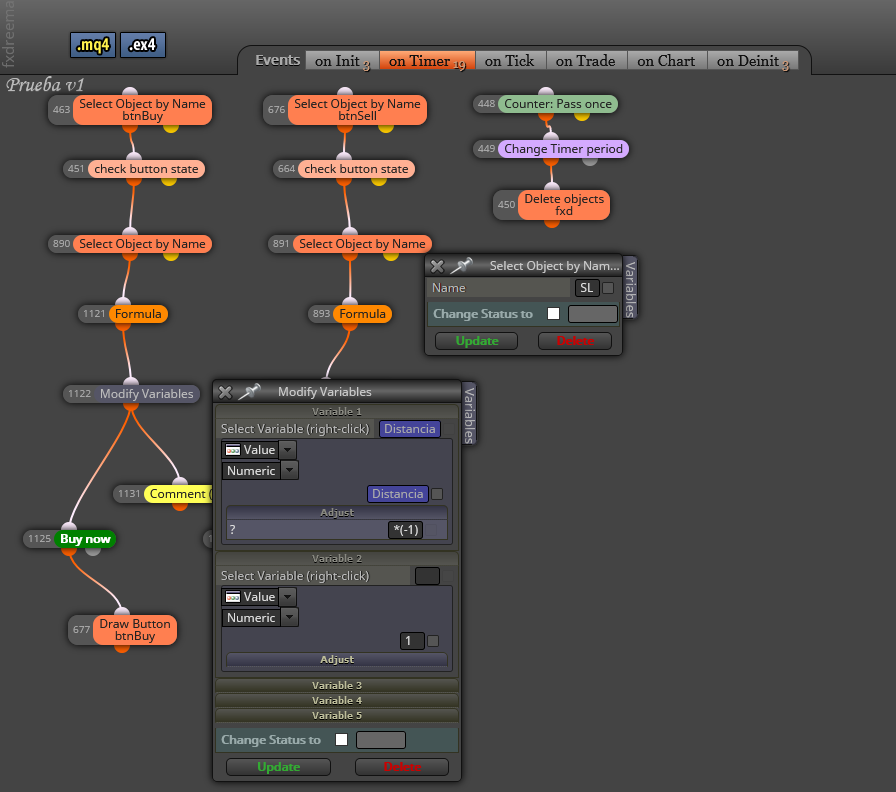Switch to the on Init events tab
This screenshot has width=896, height=792.
pos(342,61)
